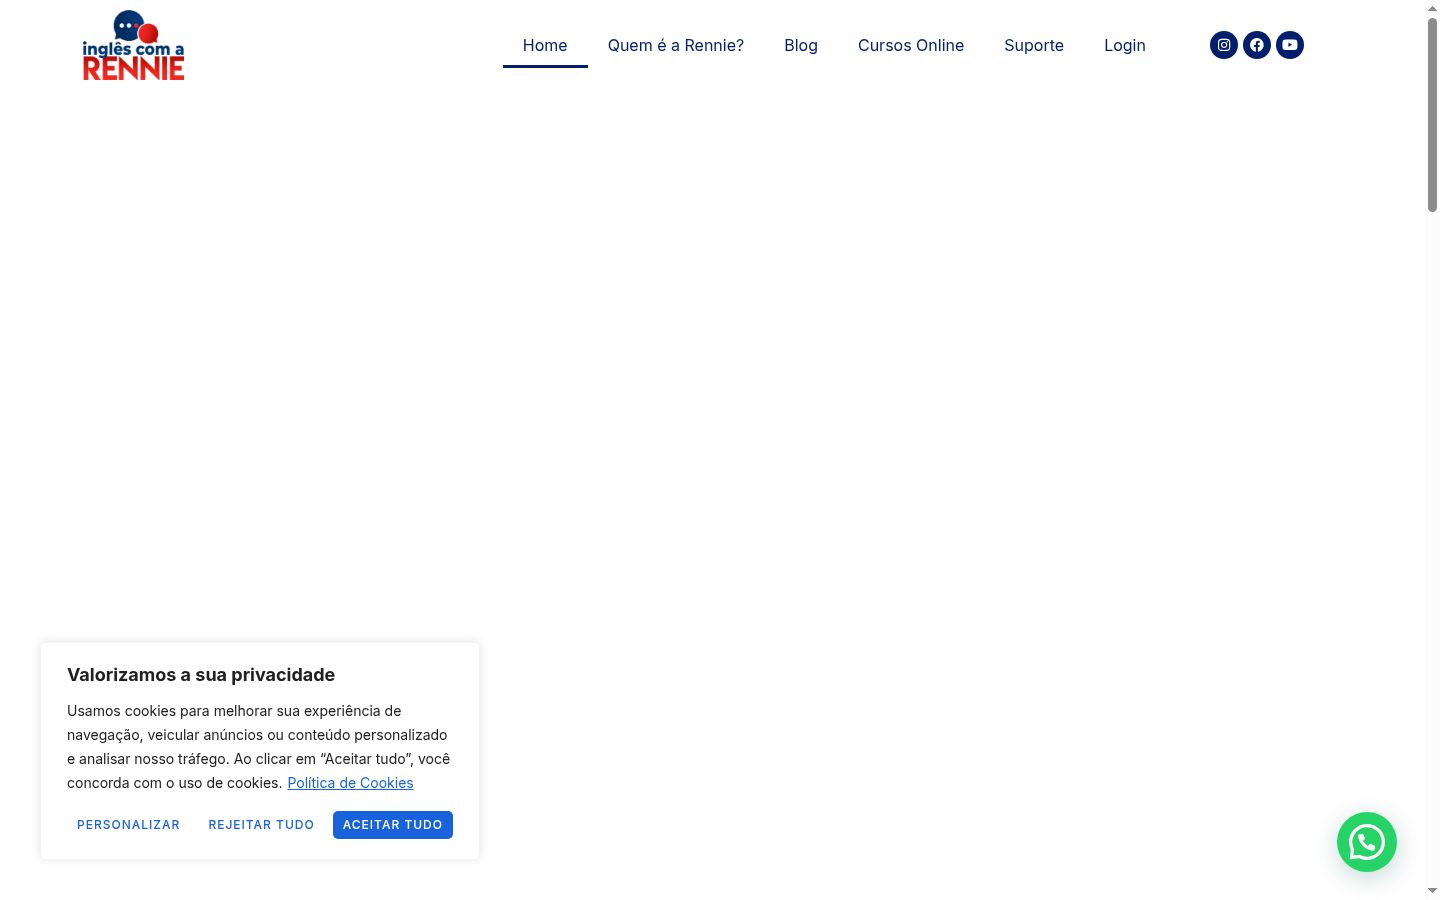Viewport: 1440px width, 900px height.
Task: Open the Facebook social icon
Action: 1257,45
